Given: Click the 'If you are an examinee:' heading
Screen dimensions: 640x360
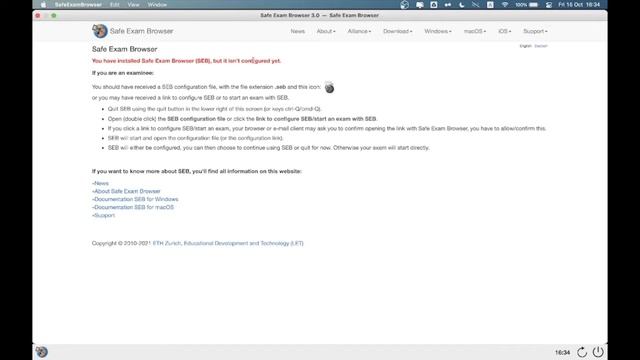Looking at the screenshot, I should click(123, 73).
